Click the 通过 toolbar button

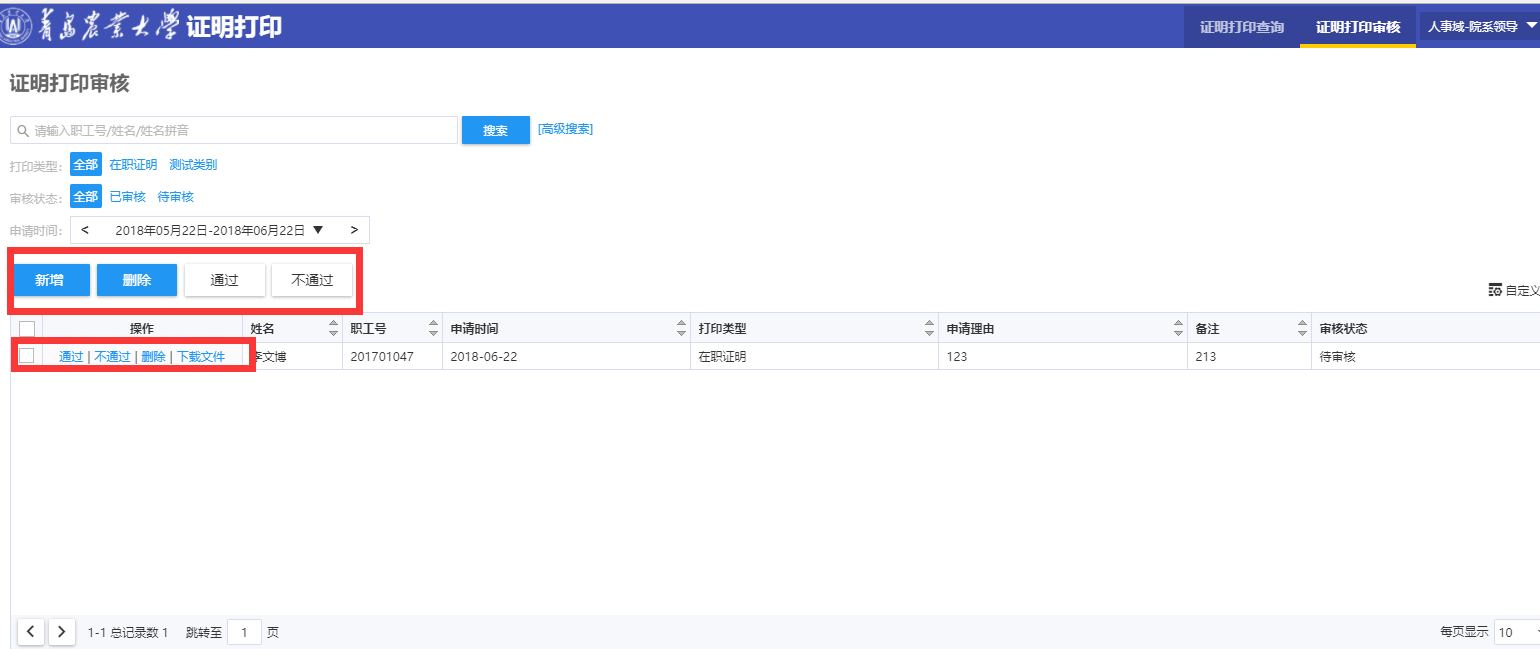coord(225,280)
